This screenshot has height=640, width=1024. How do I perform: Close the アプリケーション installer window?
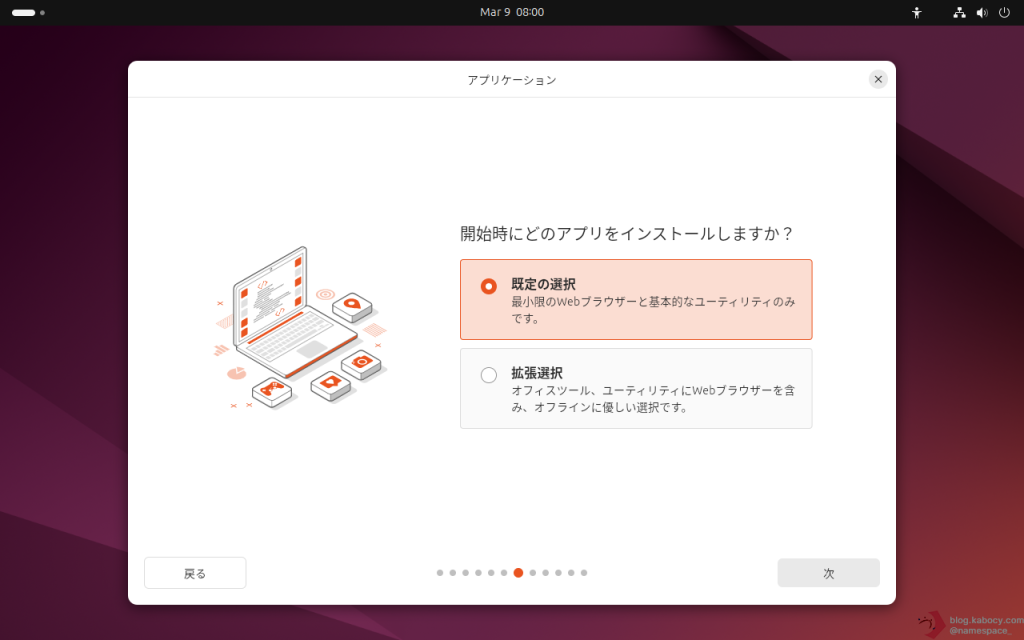pos(878,79)
